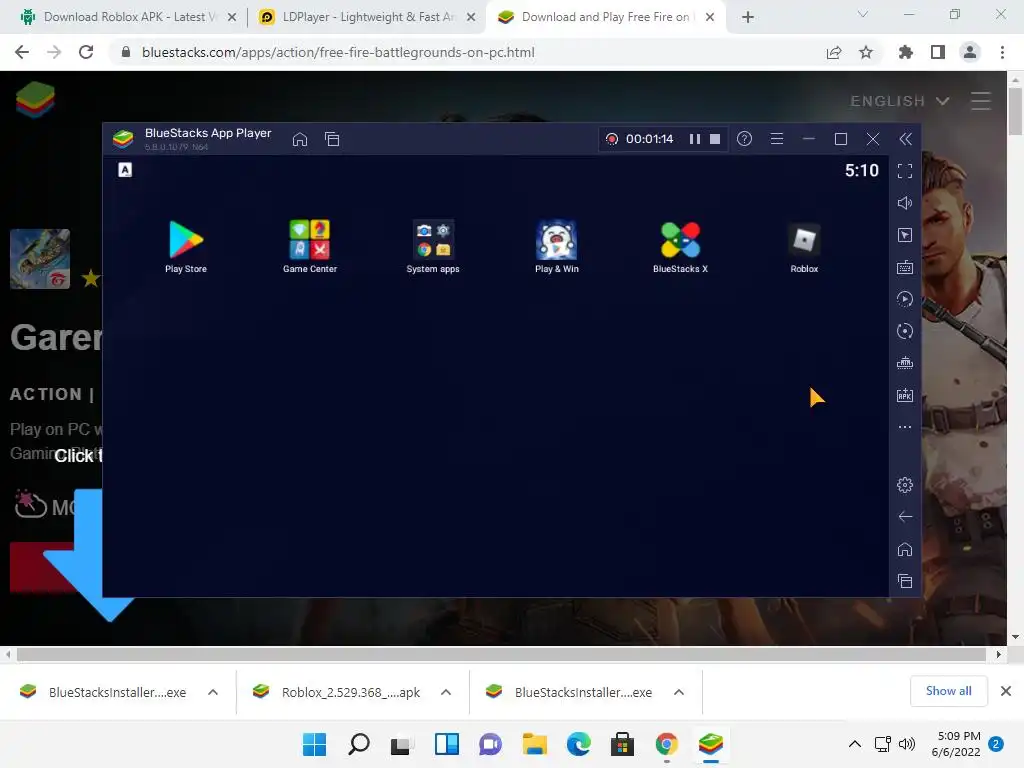Open the Windows Start menu
This screenshot has width=1024, height=768.
314,744
